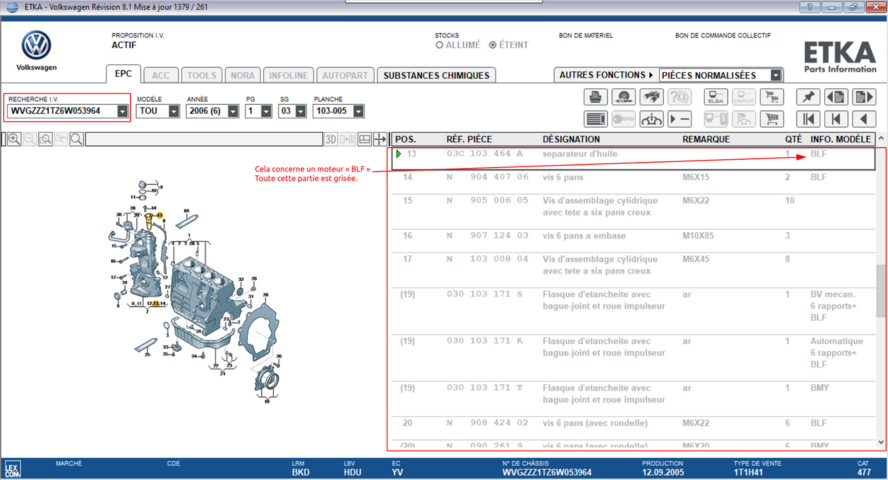Click the icon with info mark over arcs
Screen dimensions: 888x480
tap(651, 119)
